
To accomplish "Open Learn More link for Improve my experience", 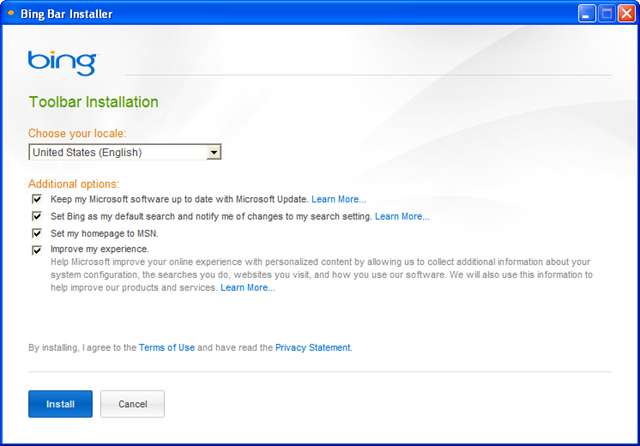I will 248,288.
